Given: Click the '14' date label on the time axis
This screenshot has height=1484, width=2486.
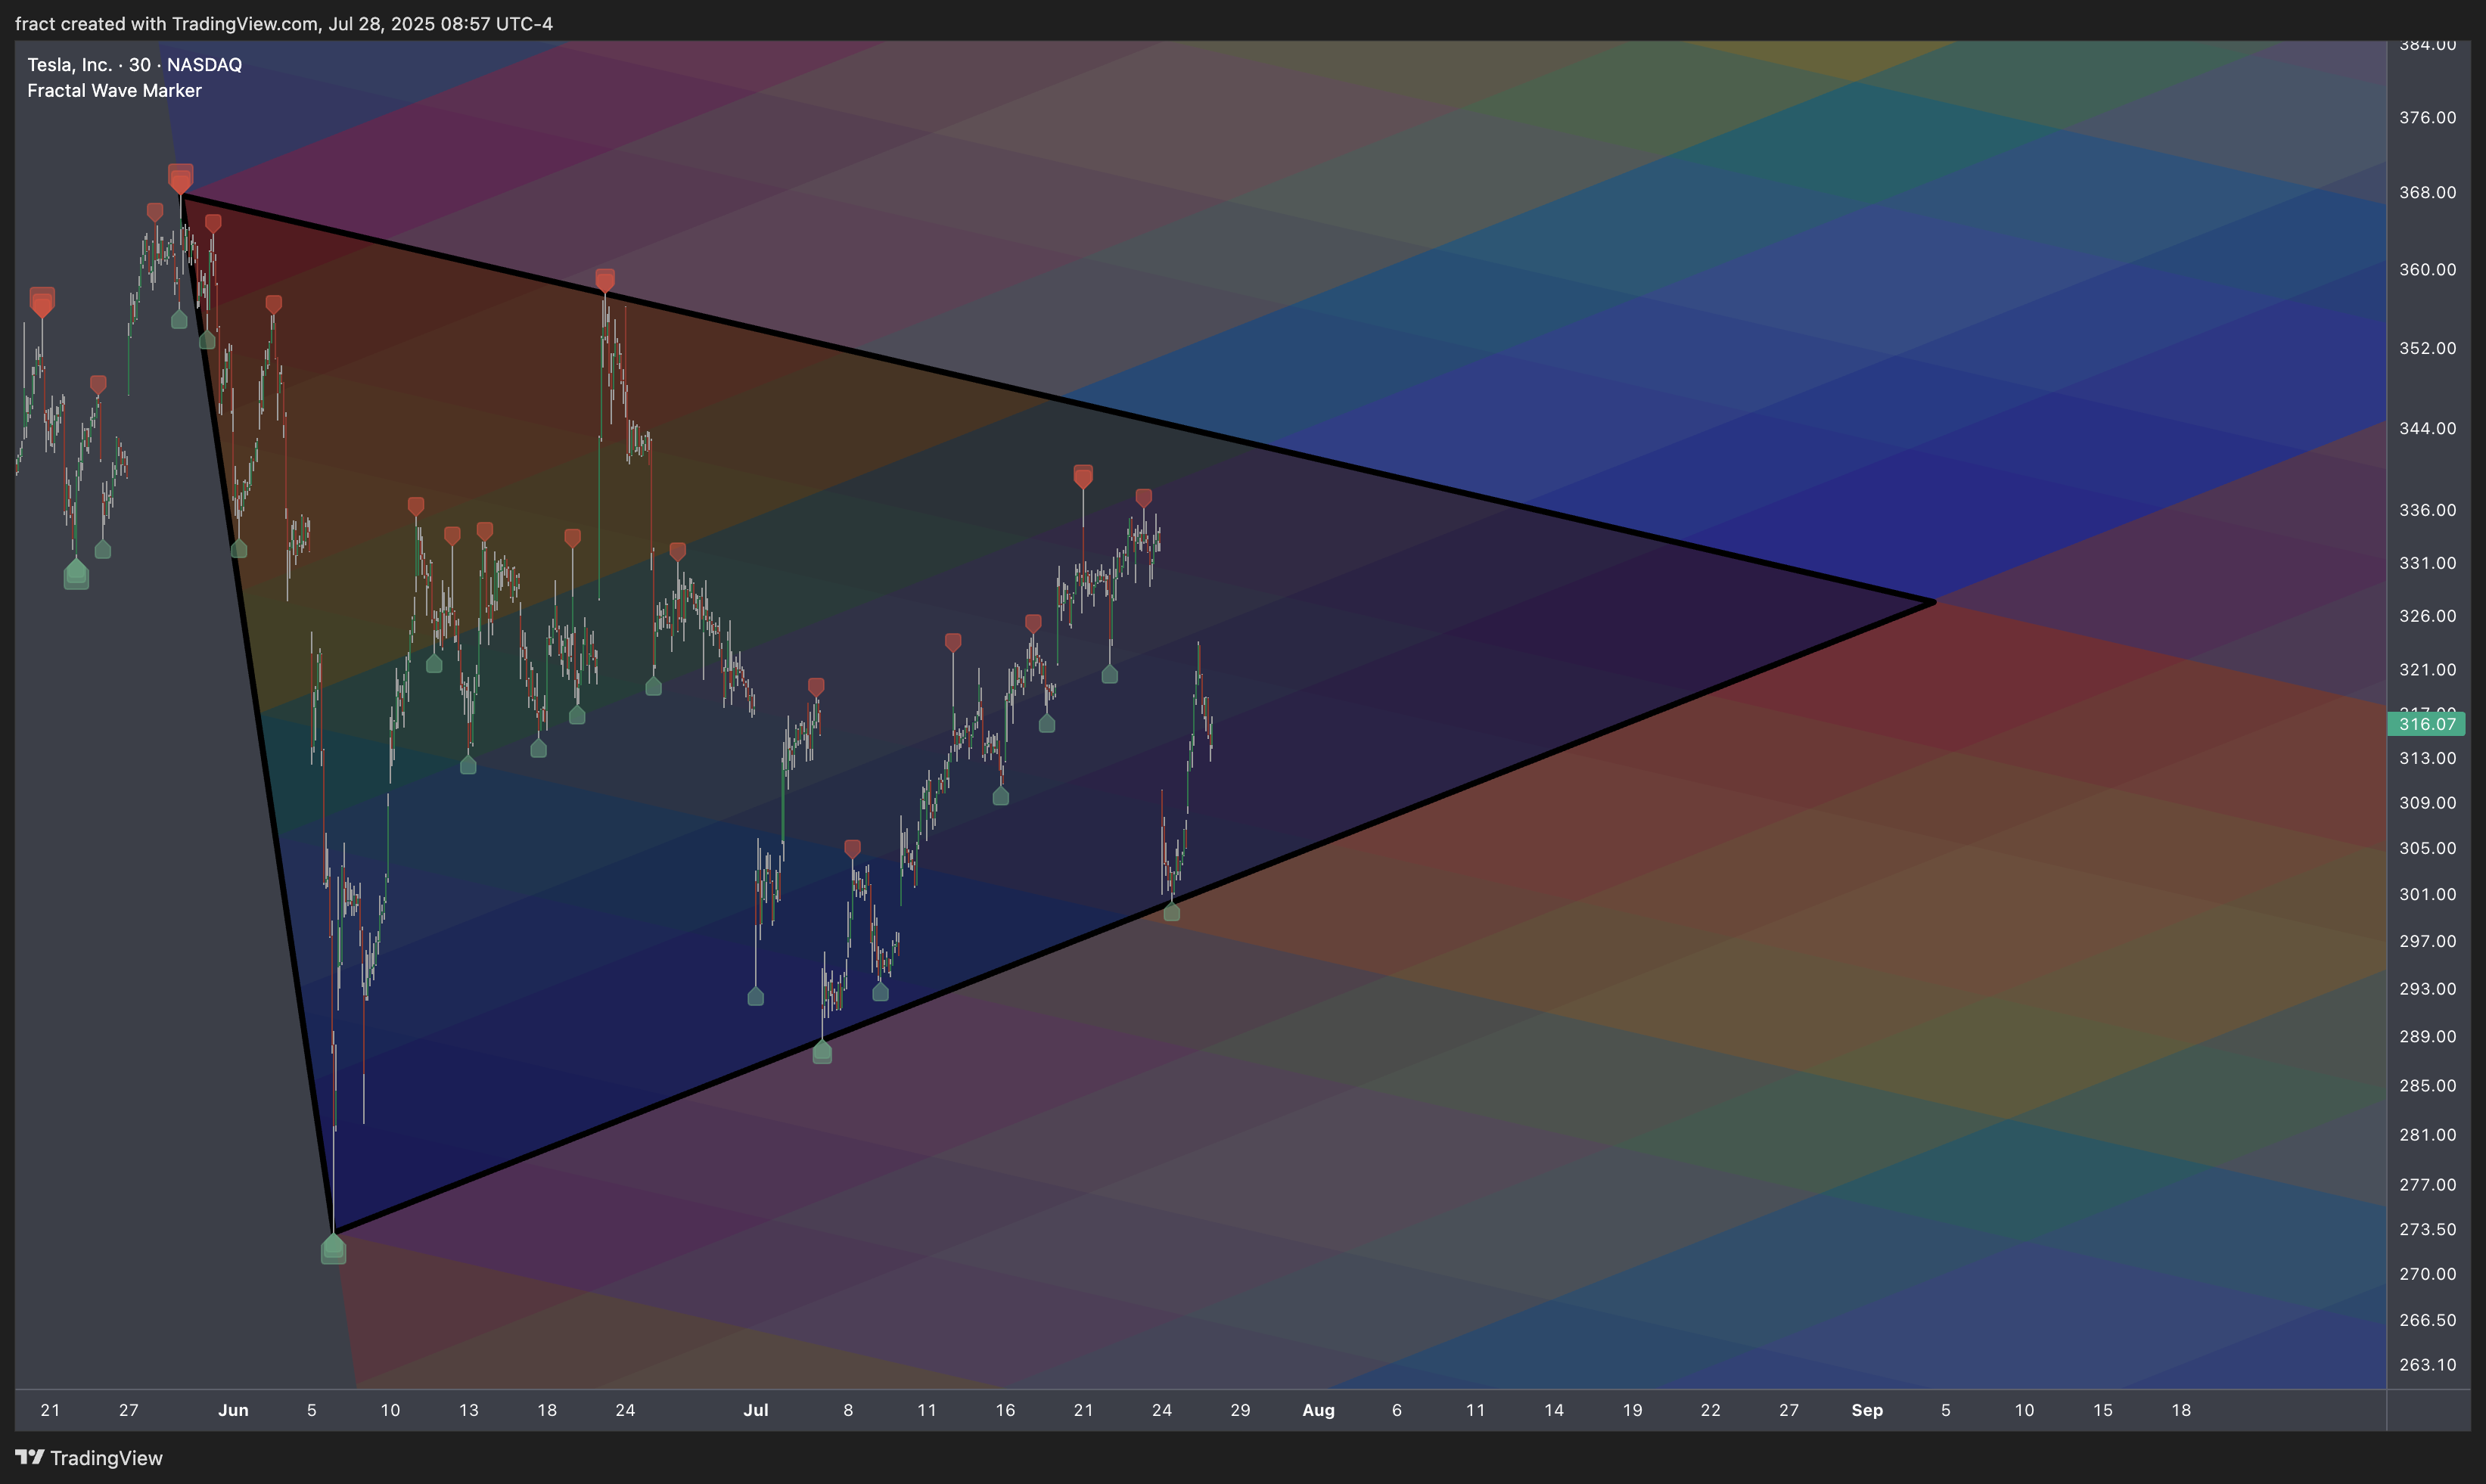Looking at the screenshot, I should [1553, 1410].
